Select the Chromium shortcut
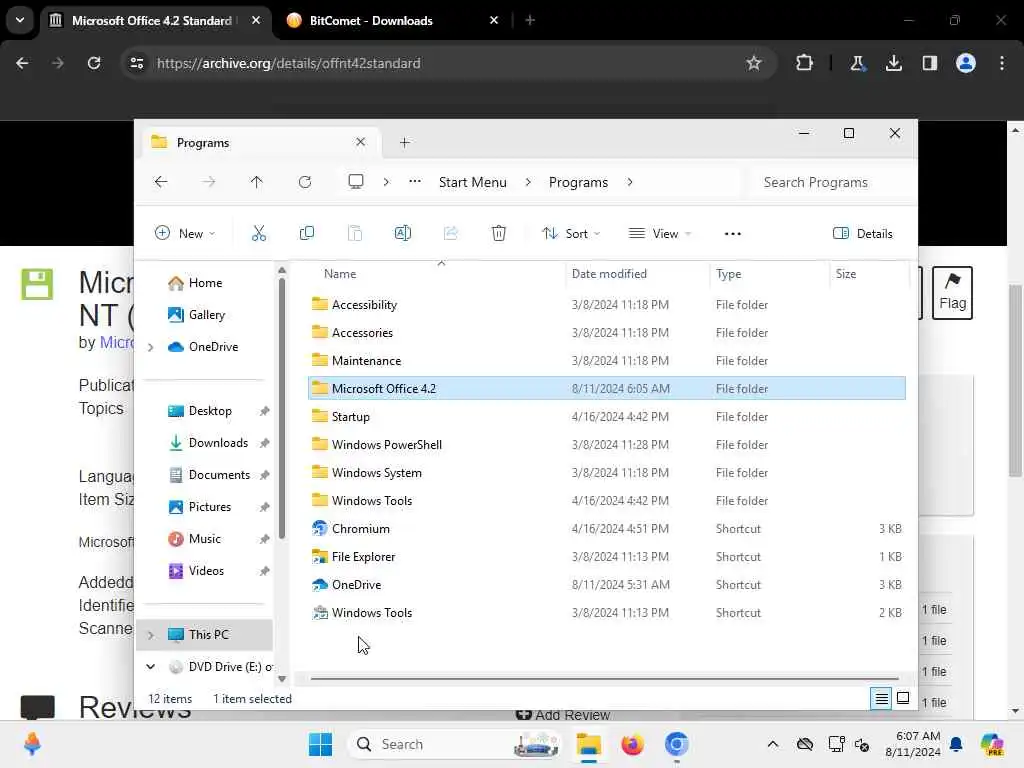 [607, 529]
